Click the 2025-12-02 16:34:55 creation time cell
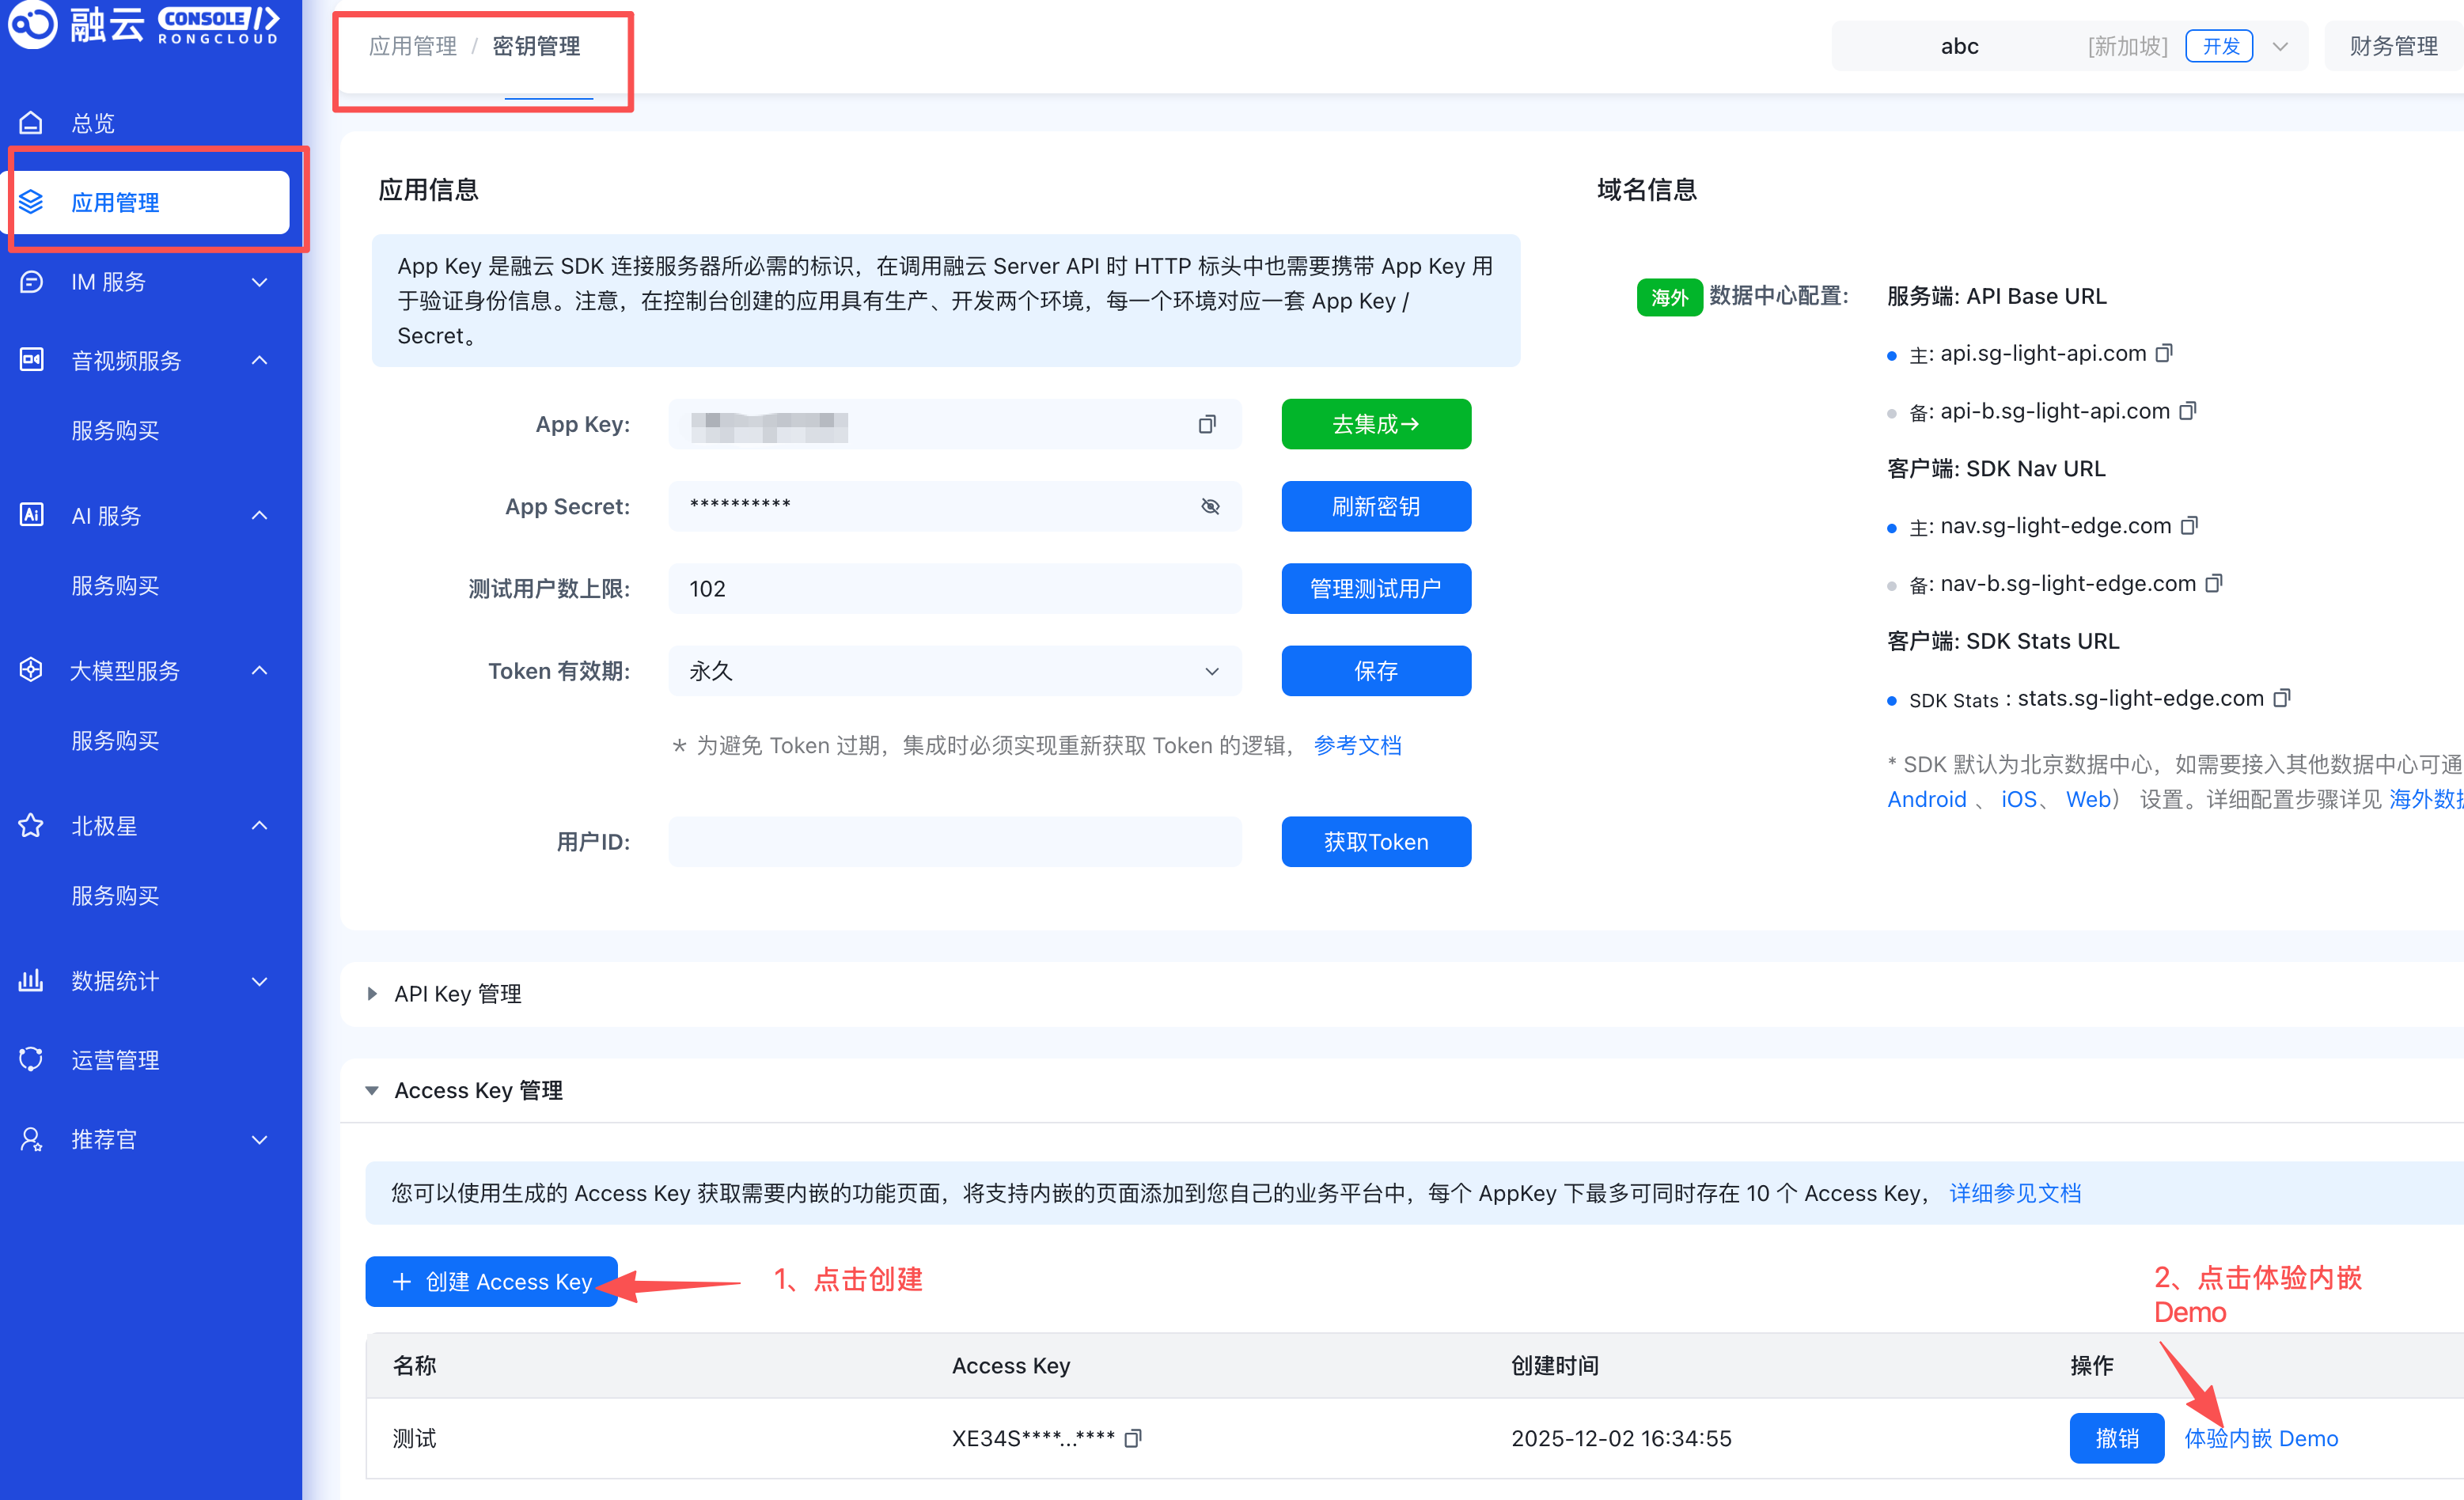This screenshot has height=1500, width=2464. point(1621,1438)
